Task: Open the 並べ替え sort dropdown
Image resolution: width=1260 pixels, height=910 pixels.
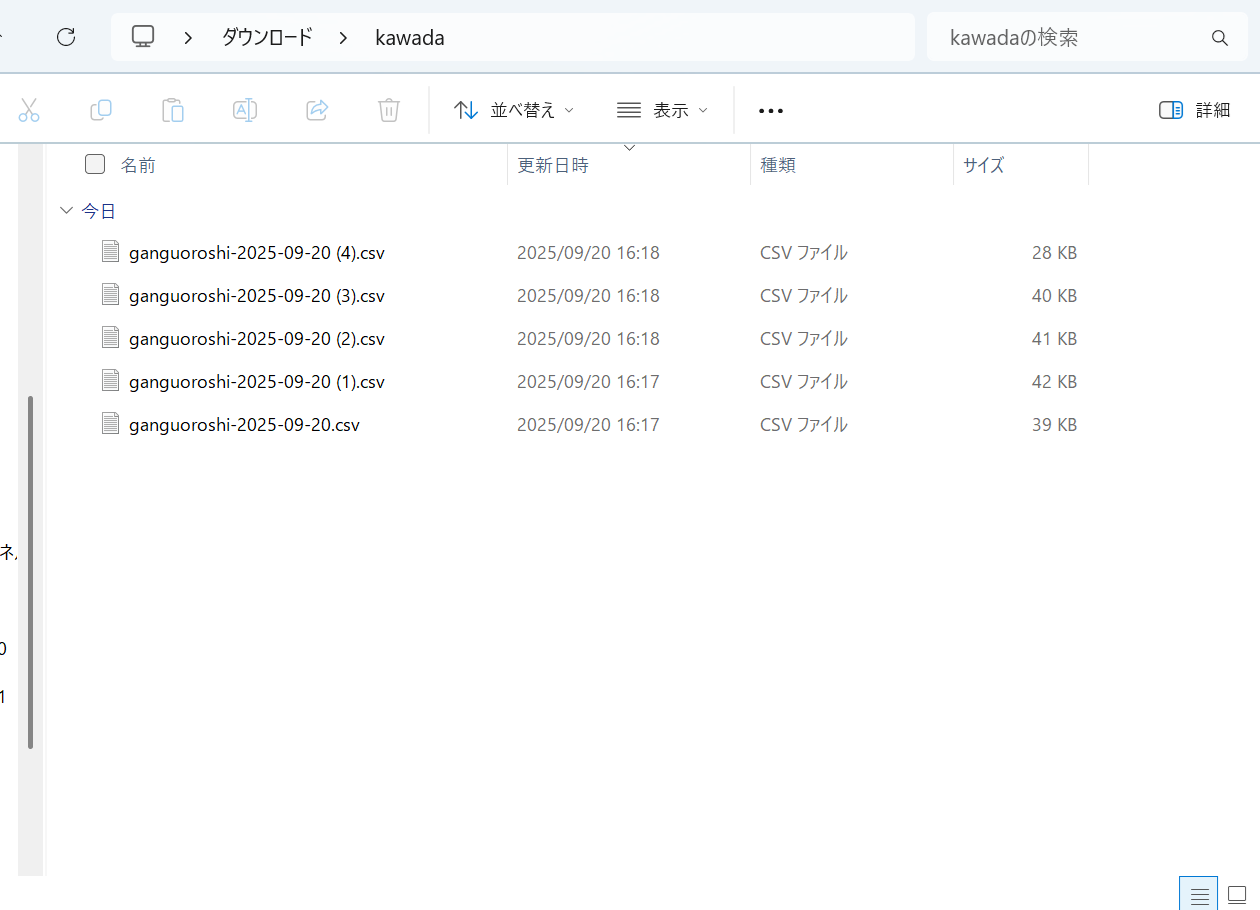Action: [x=514, y=110]
